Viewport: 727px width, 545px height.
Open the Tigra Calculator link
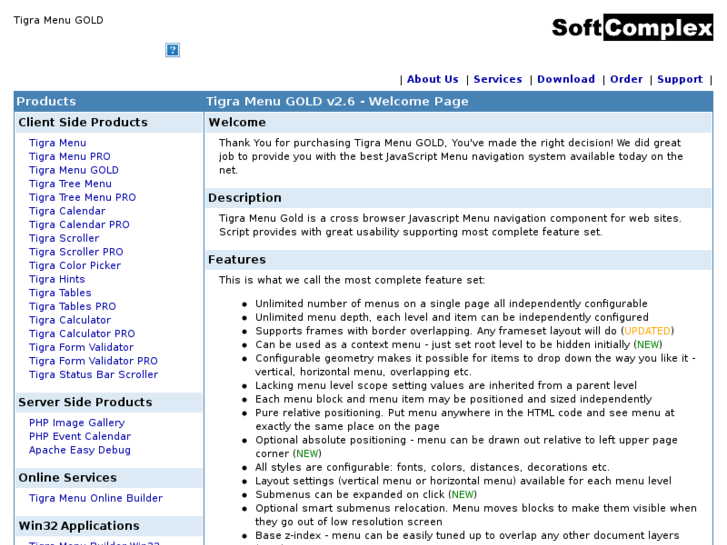(70, 320)
